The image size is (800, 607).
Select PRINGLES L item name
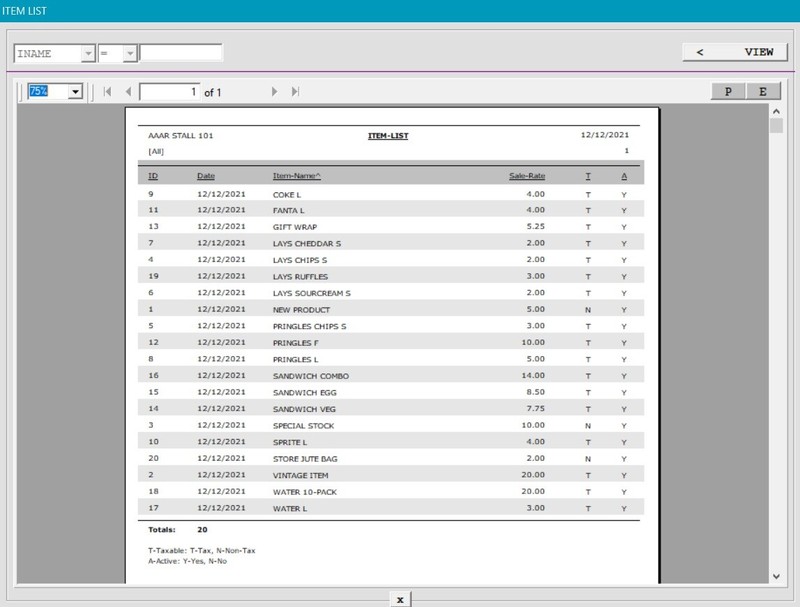point(295,360)
